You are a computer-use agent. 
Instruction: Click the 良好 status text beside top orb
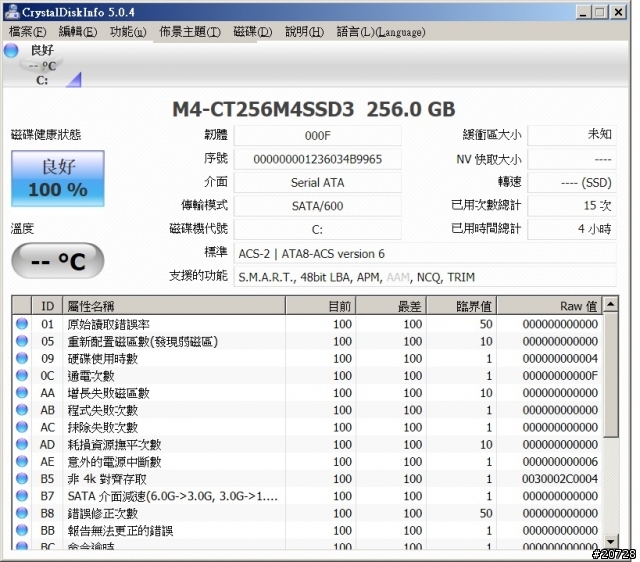point(42,50)
